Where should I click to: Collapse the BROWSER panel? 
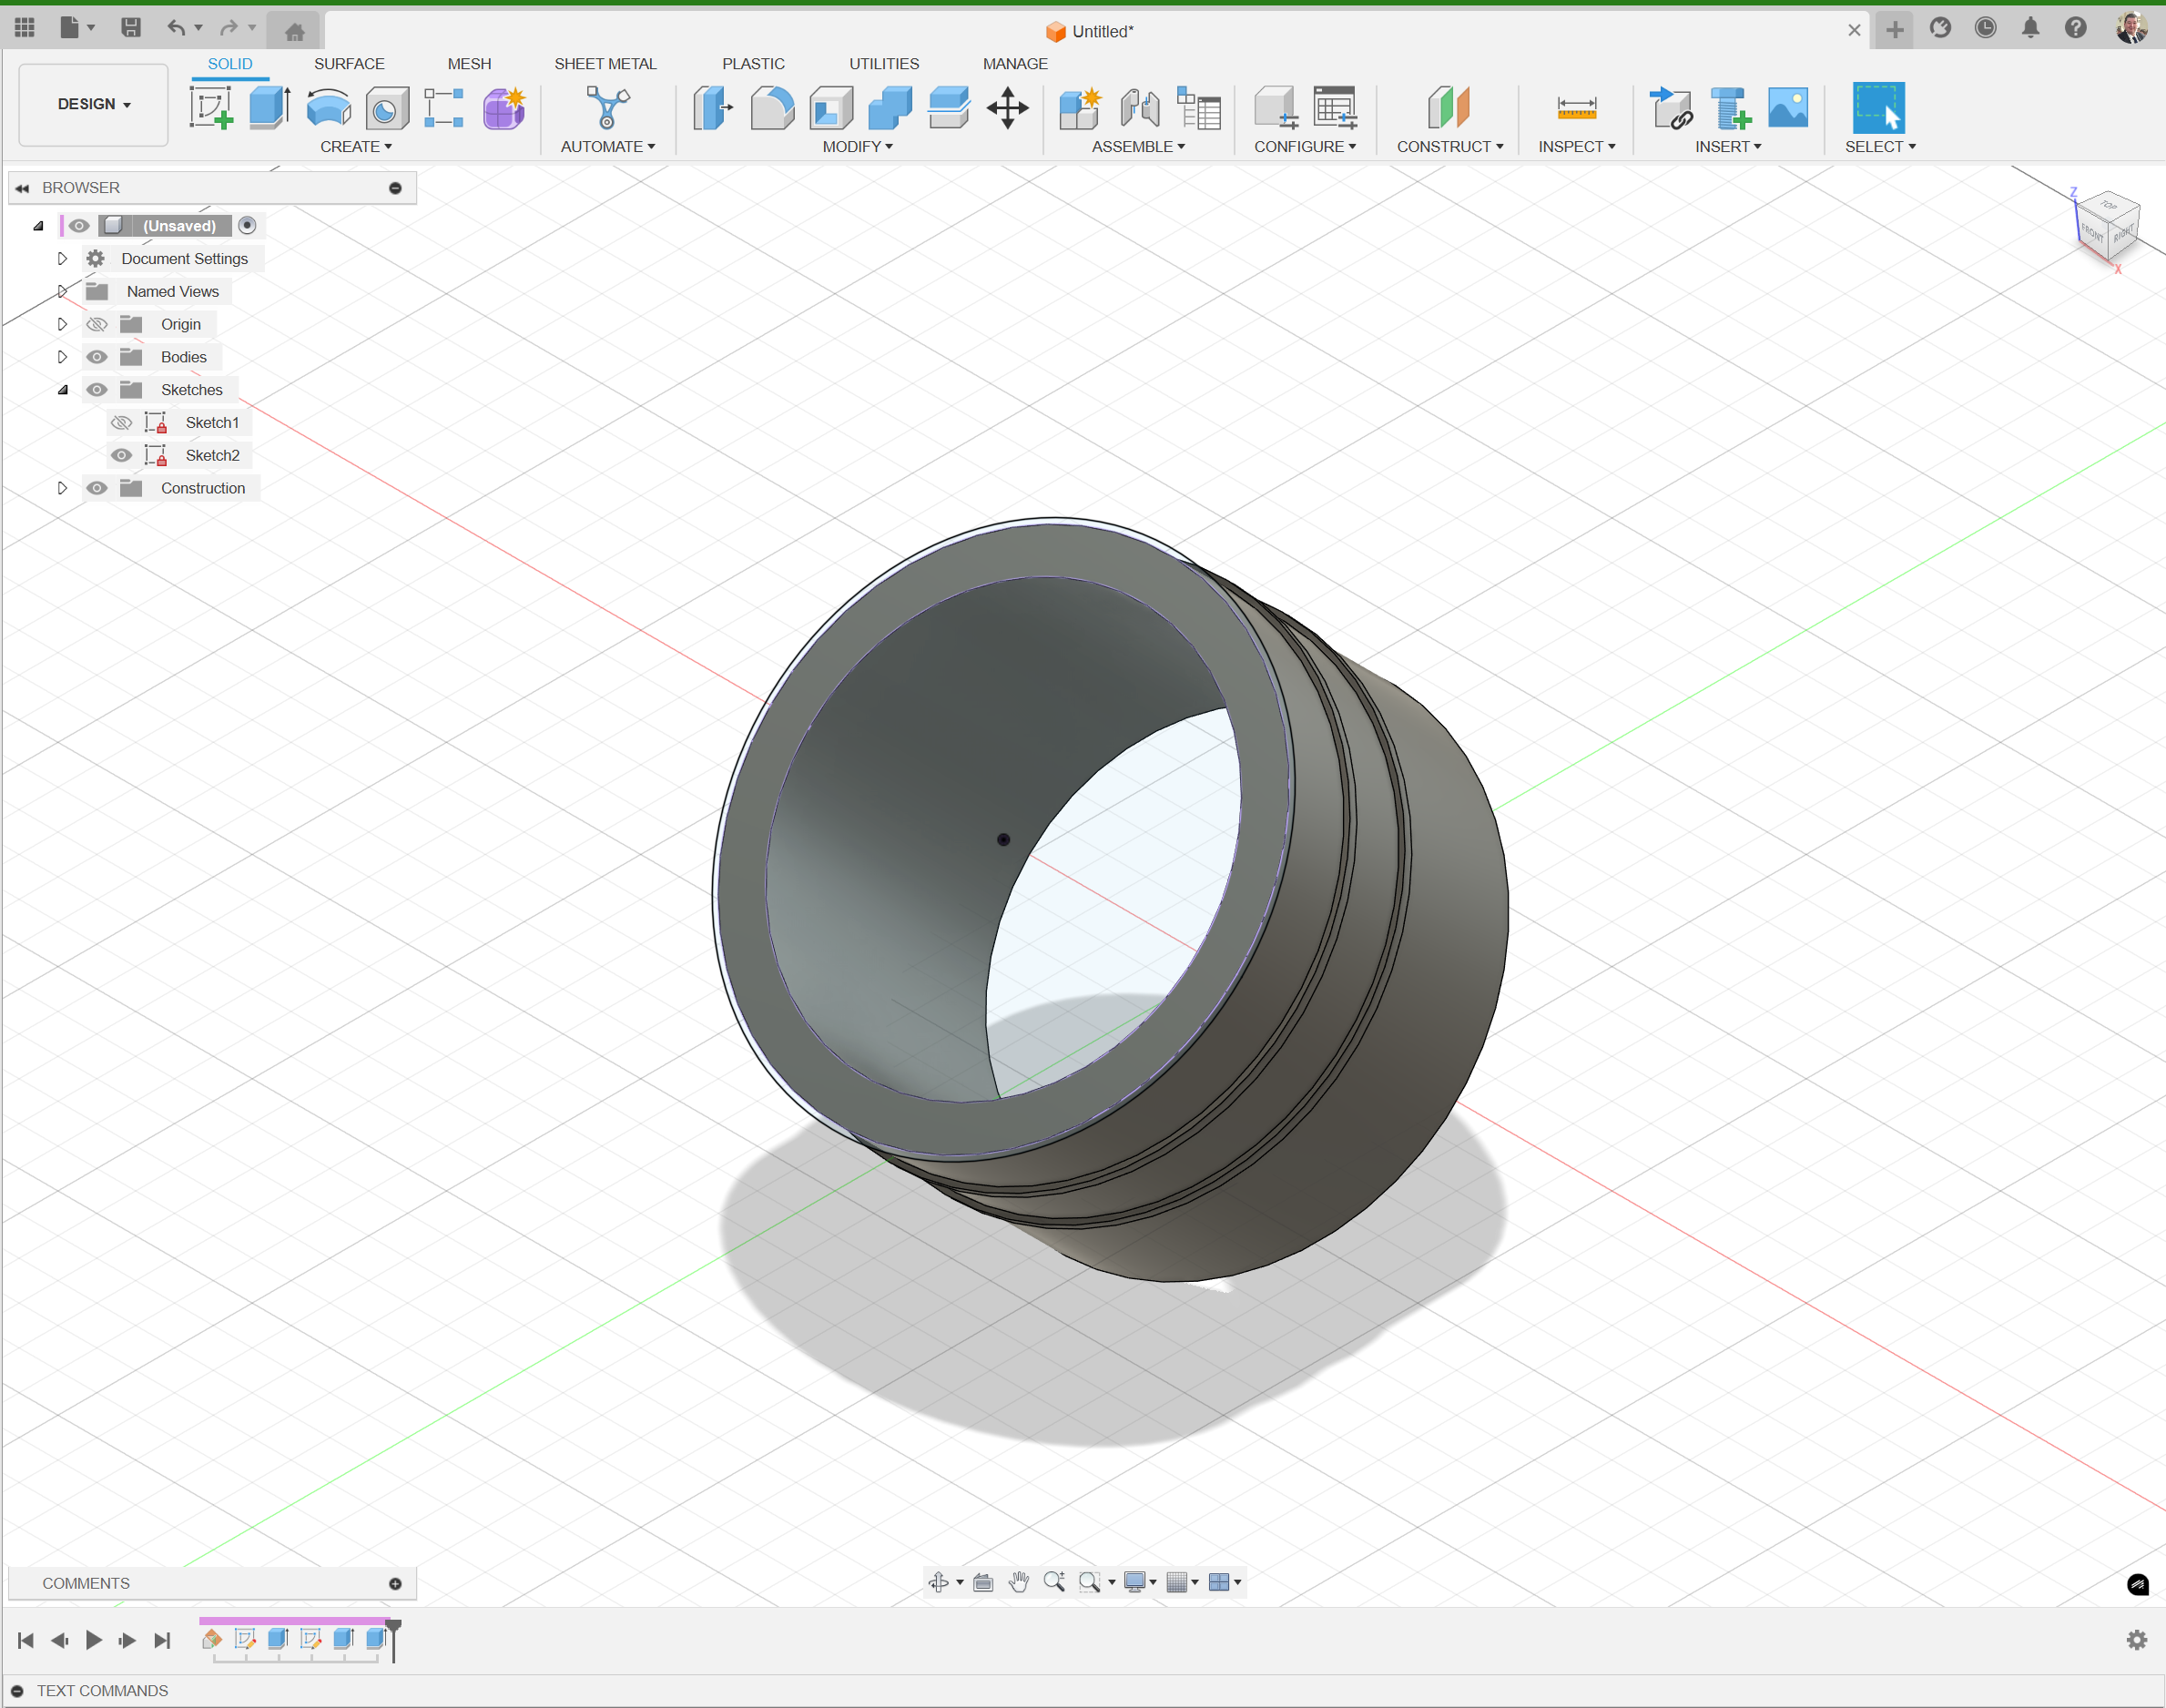coord(22,187)
